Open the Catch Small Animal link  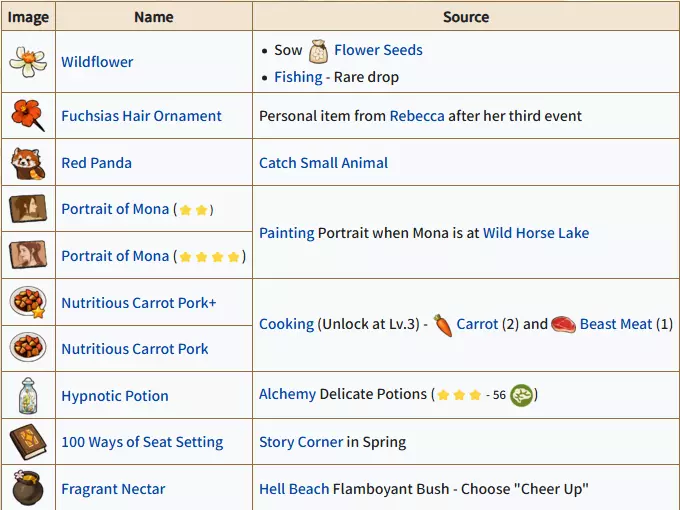coord(323,163)
